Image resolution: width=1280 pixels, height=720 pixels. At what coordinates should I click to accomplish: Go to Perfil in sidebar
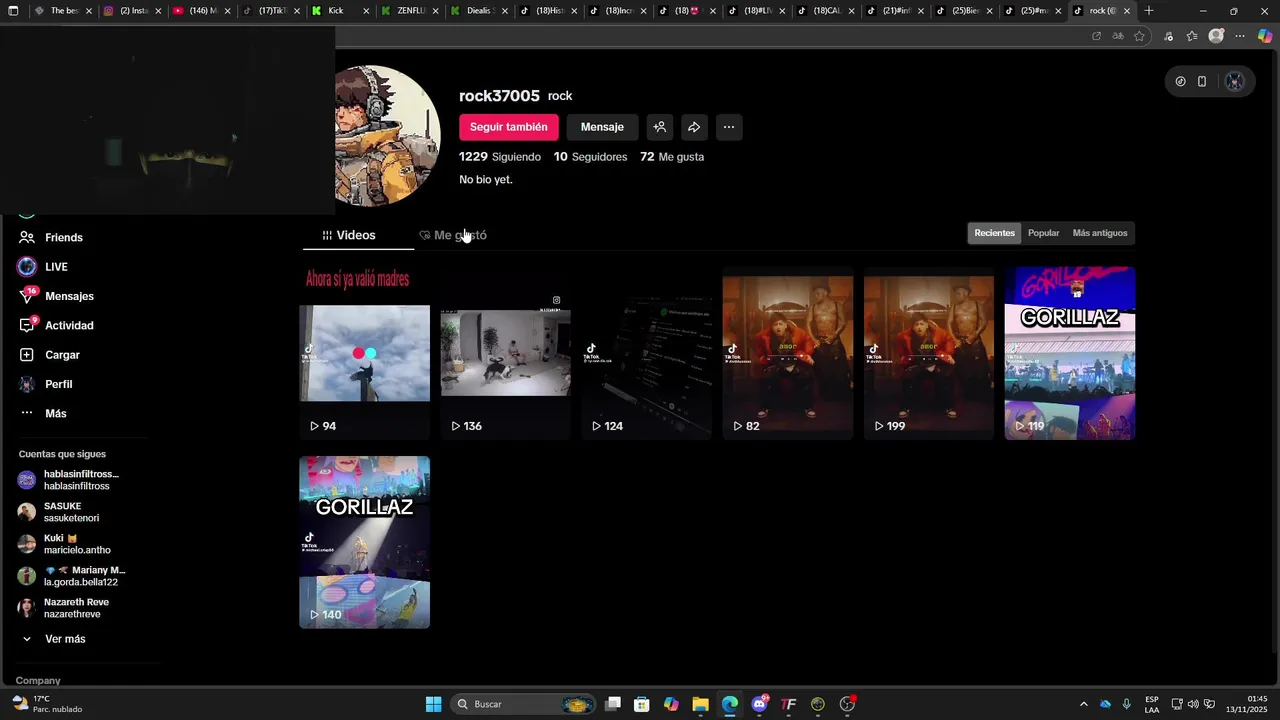[x=45, y=384]
